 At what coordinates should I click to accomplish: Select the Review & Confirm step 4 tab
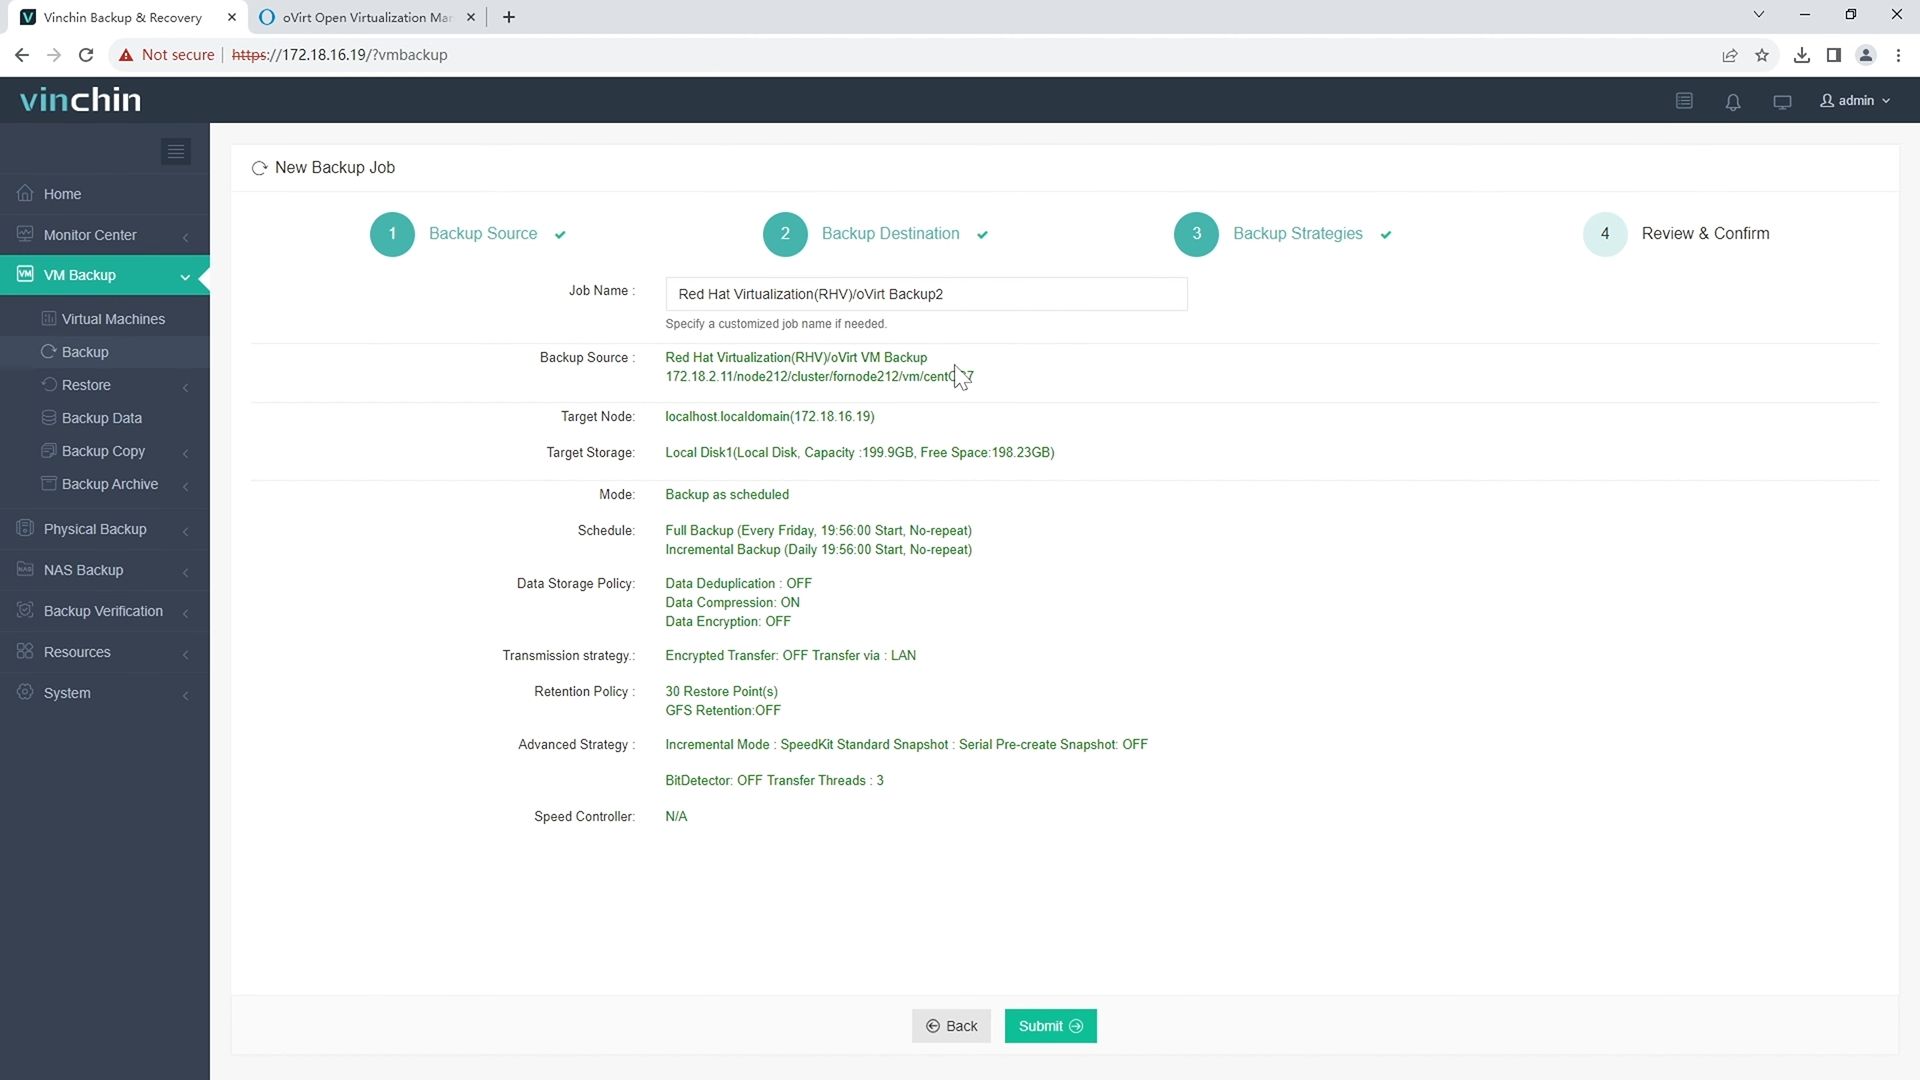pos(1679,233)
